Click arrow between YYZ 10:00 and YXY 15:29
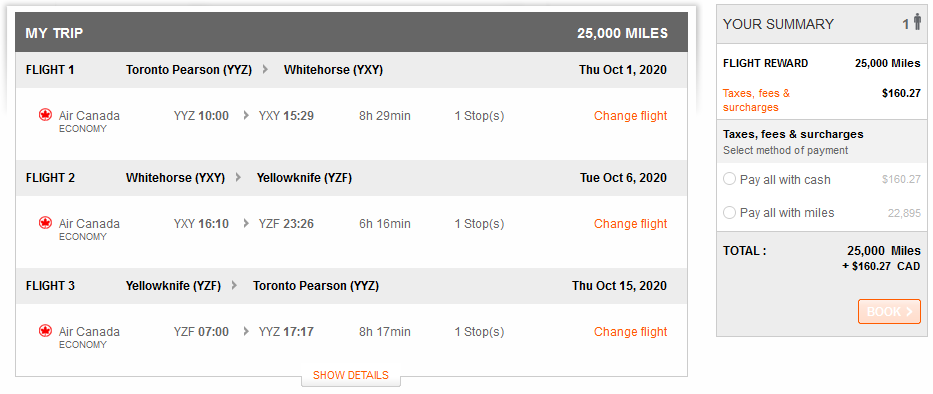Screen dimensions: 933x394 (x=246, y=115)
